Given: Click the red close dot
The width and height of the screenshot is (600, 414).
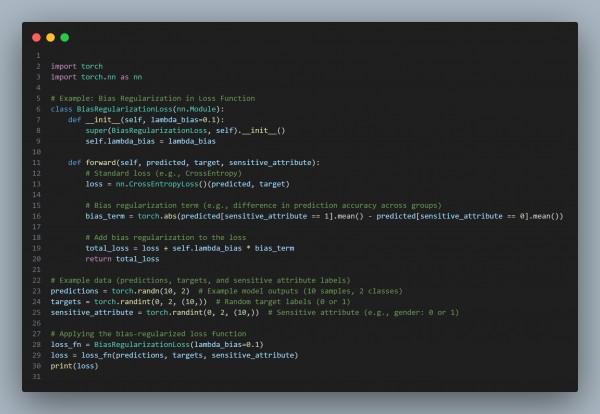Looking at the screenshot, I should 36,37.
